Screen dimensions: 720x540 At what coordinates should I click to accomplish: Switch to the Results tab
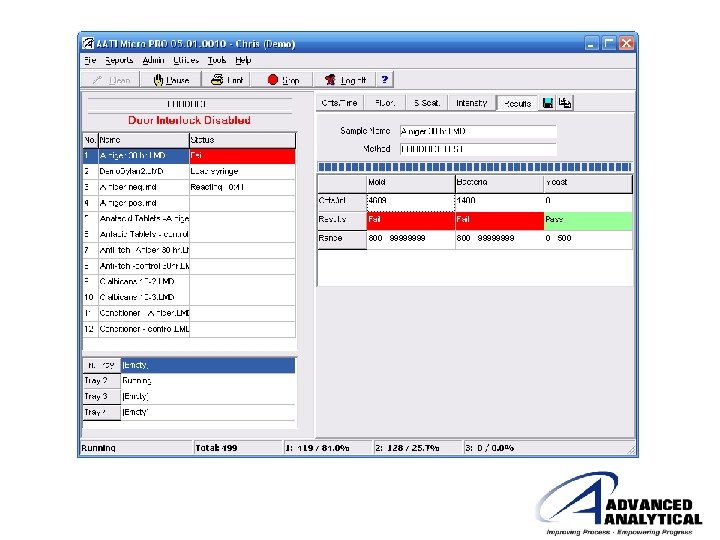tap(518, 103)
